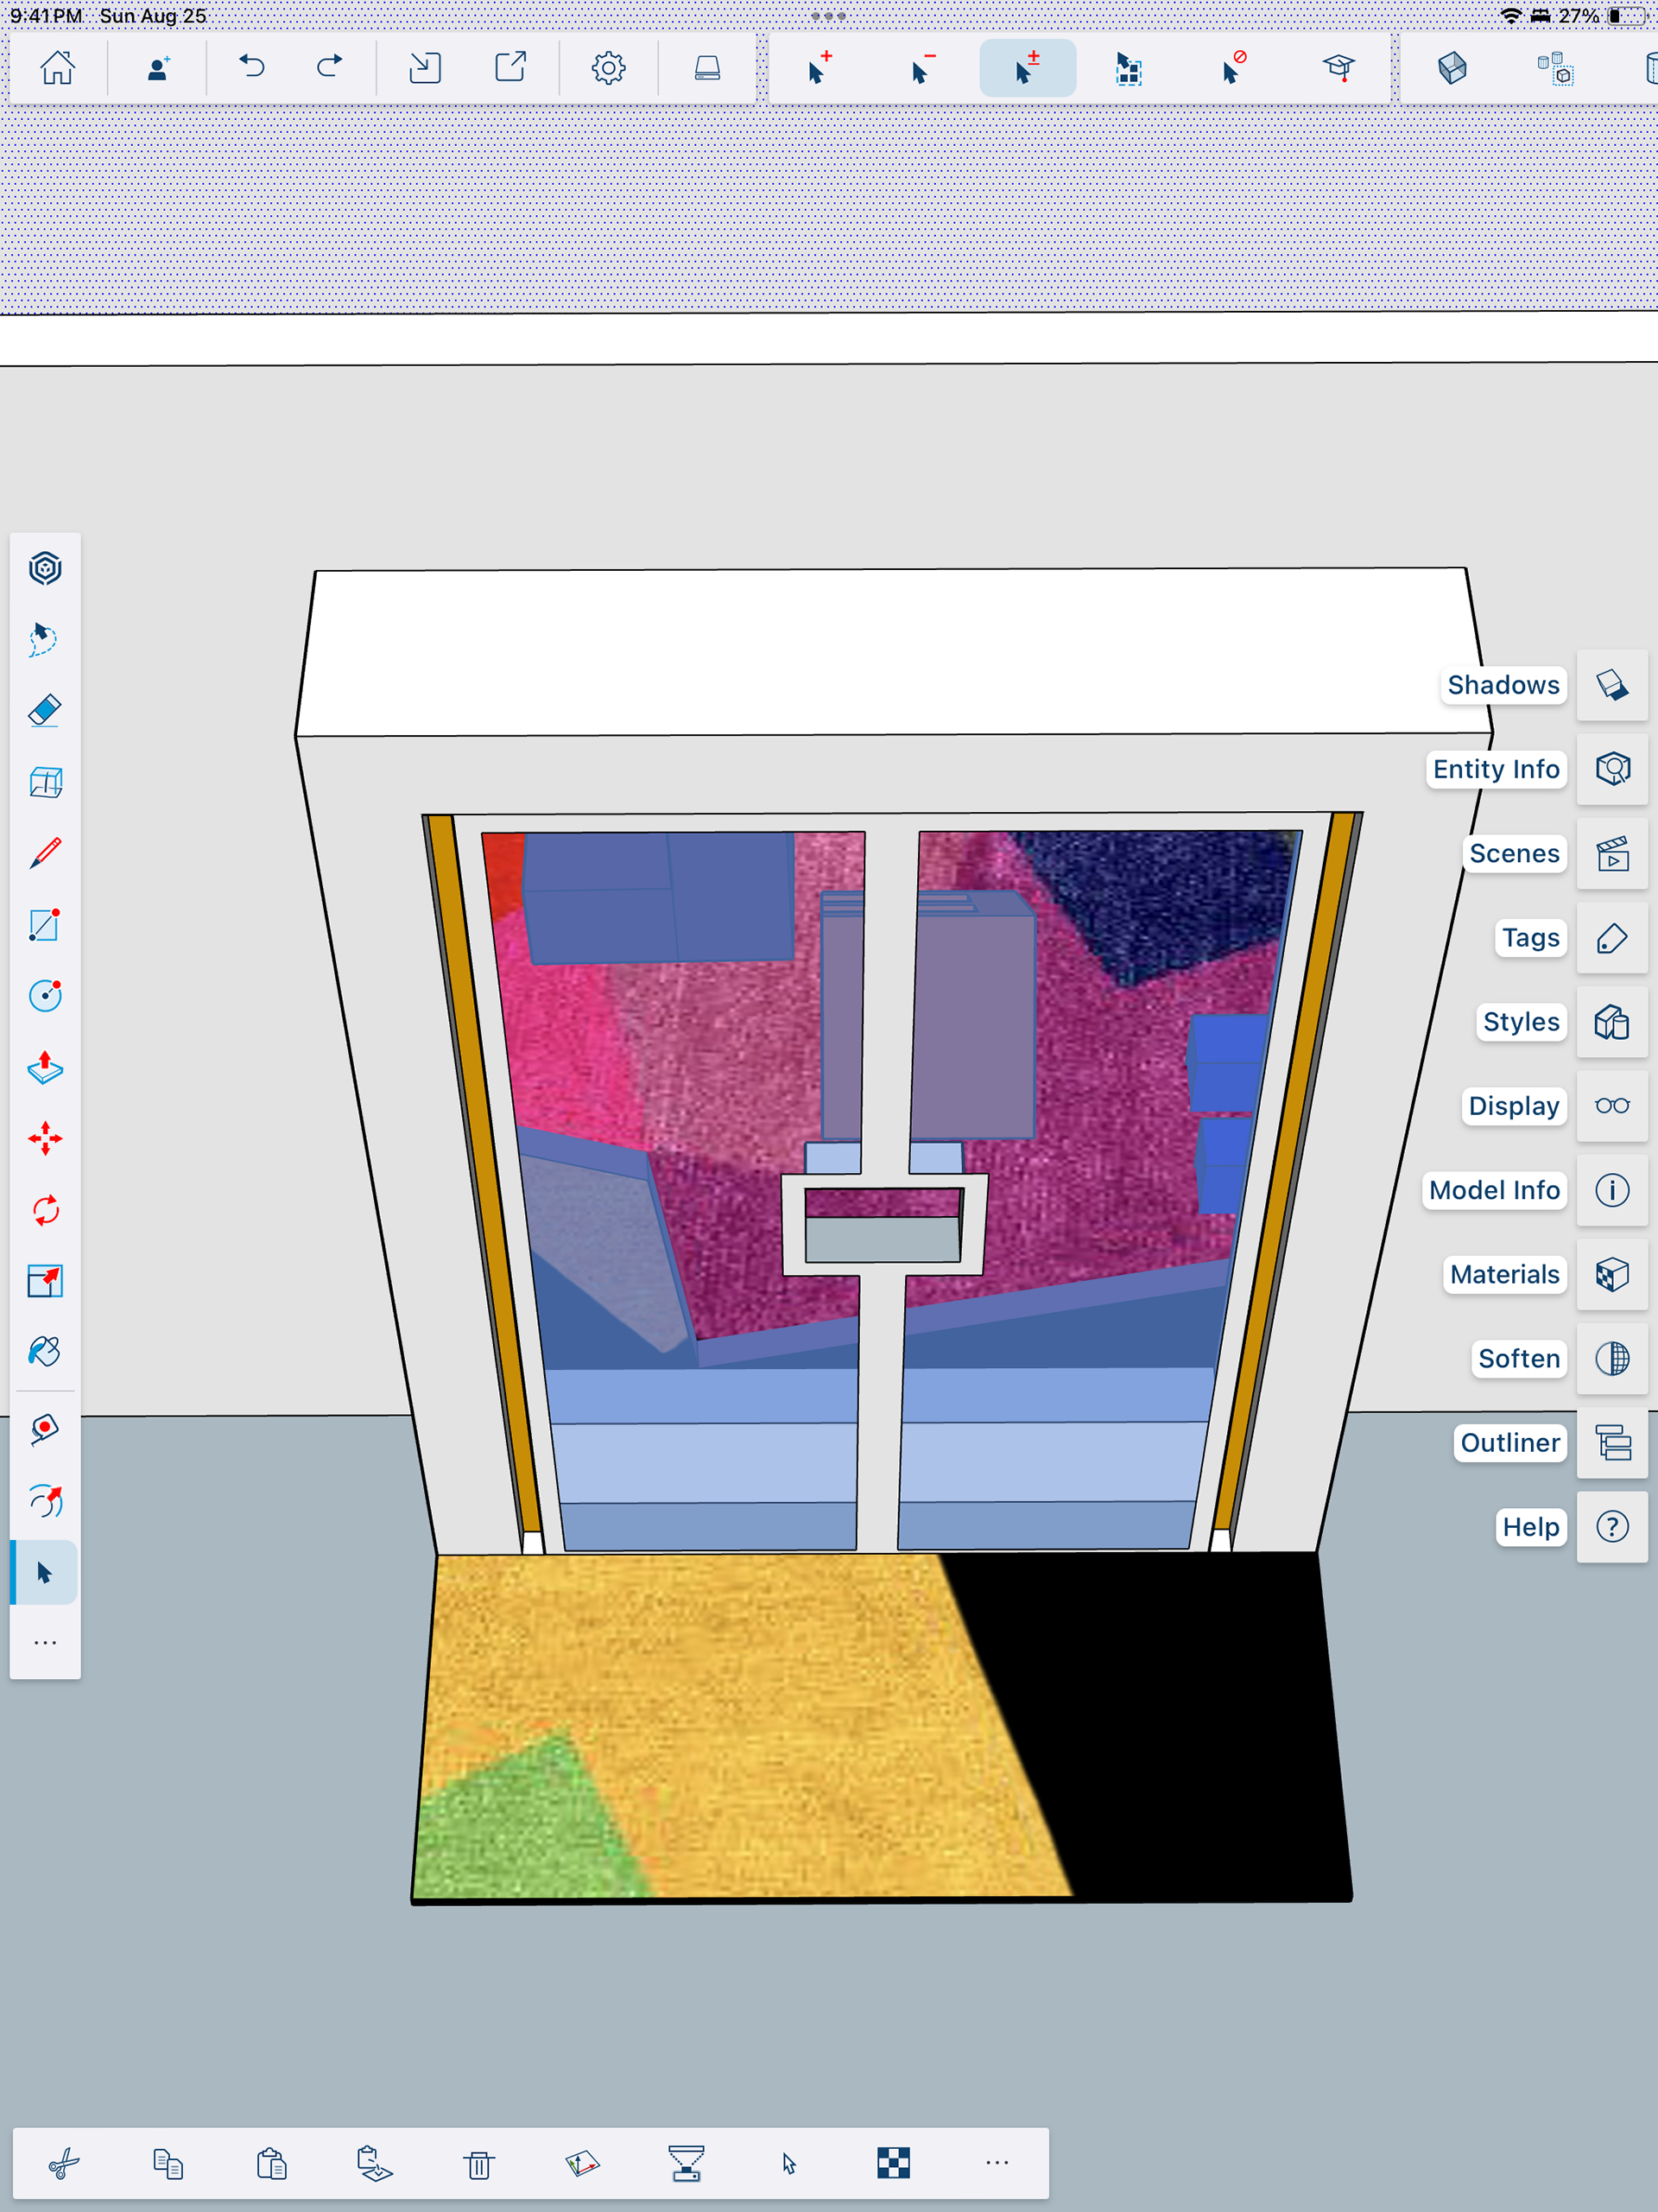Tap the Scenes label

[1514, 854]
